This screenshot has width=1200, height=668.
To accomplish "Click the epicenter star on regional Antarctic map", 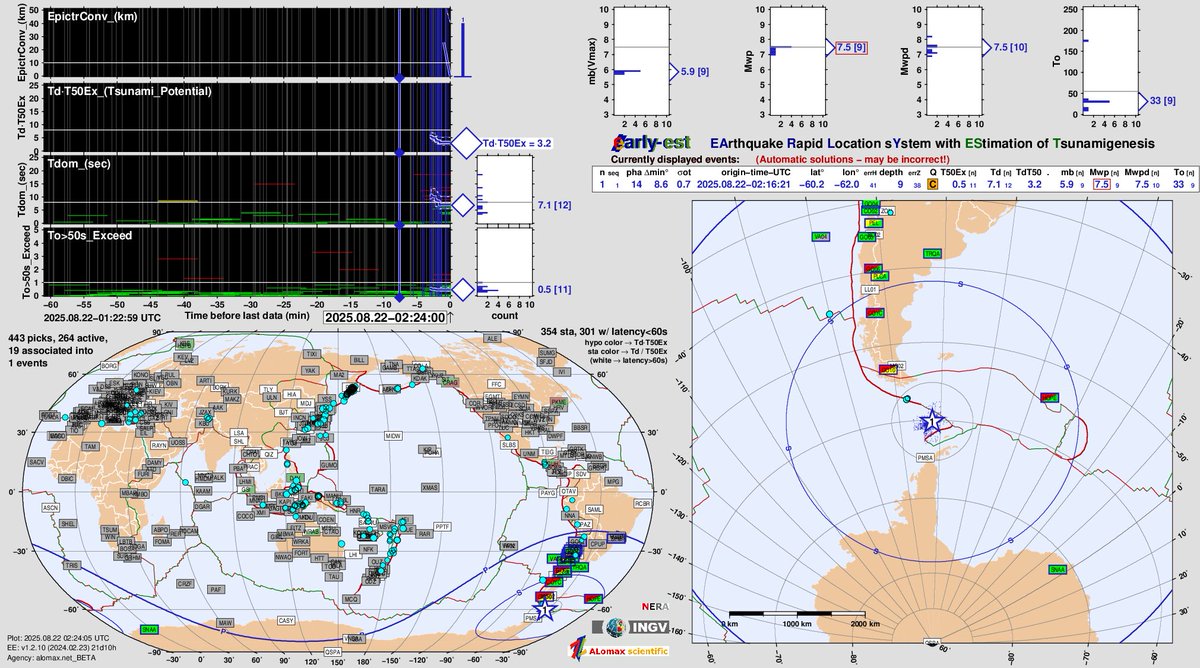I will [x=932, y=421].
